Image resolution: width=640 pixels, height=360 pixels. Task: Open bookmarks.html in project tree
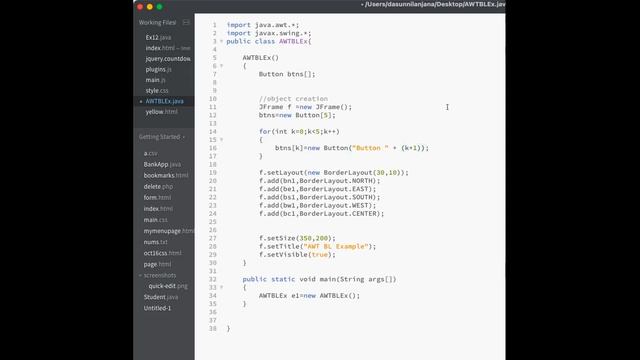(x=166, y=175)
